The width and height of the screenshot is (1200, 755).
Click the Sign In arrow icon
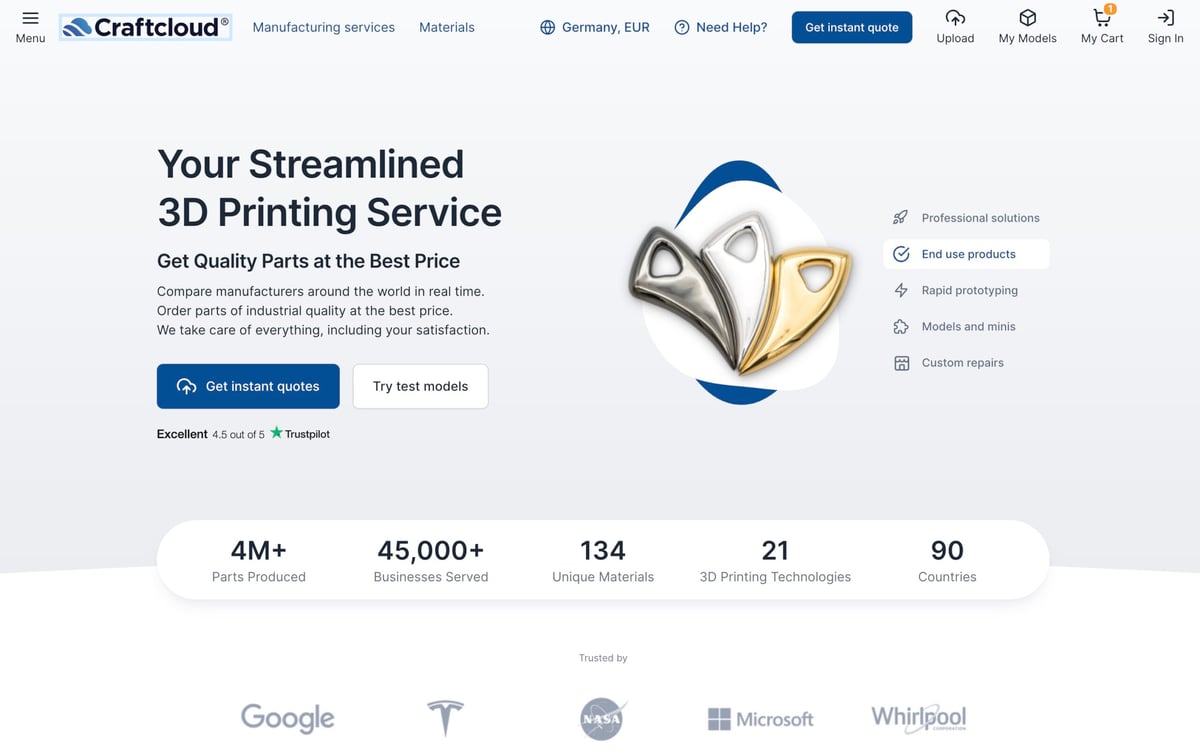(1165, 18)
